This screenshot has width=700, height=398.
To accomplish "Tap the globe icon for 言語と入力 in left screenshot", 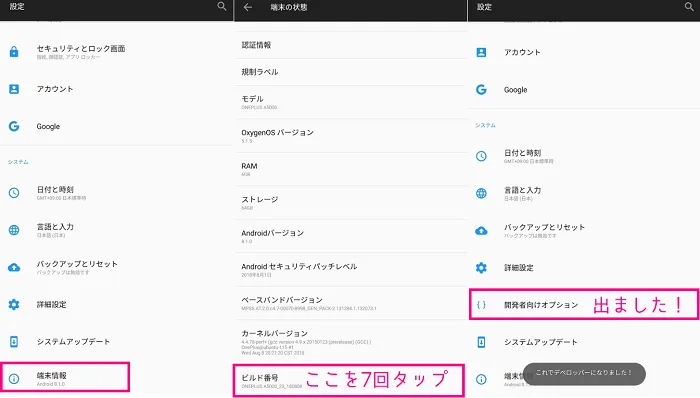I will click(14, 230).
